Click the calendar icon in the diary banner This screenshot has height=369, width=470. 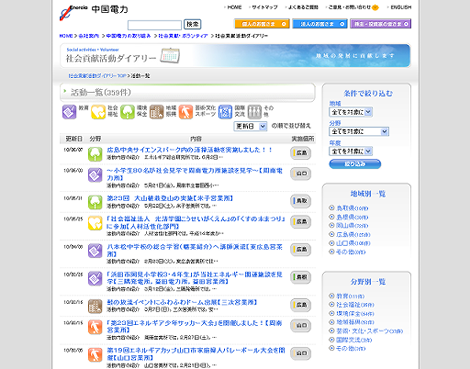tap(170, 56)
